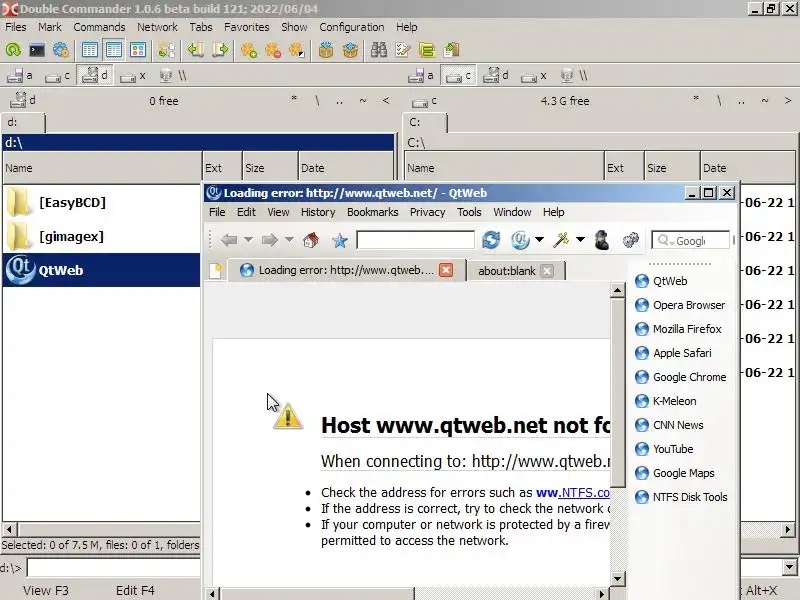The width and height of the screenshot is (800, 600).
Task: Switch to full columns view icon
Action: (114, 50)
